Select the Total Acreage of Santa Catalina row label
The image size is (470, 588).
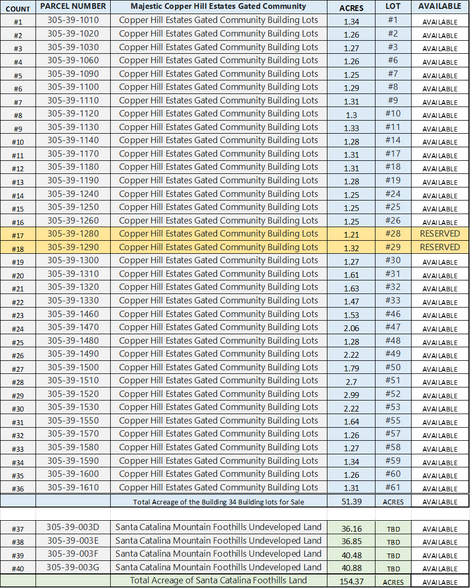(219, 580)
